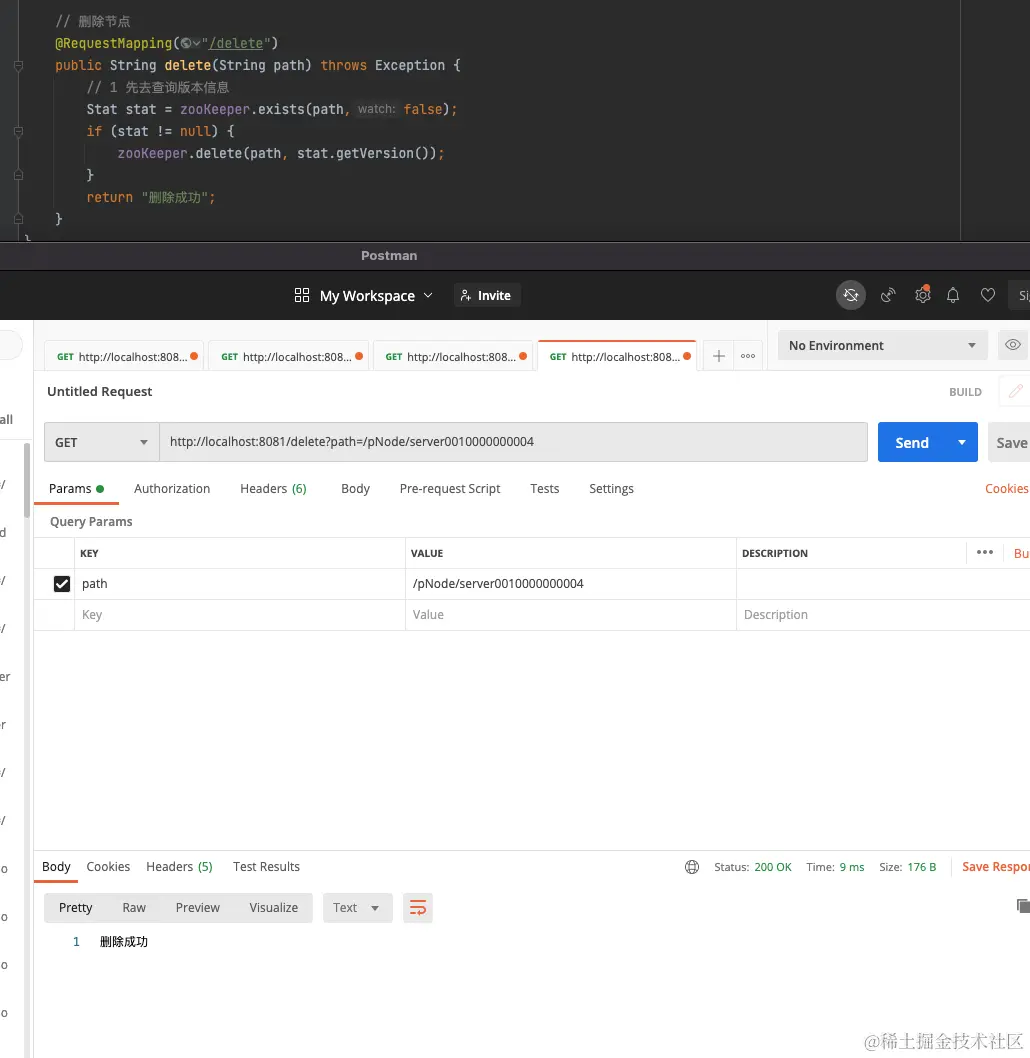Switch to Preview response view
This screenshot has width=1030, height=1058.
pos(198,908)
